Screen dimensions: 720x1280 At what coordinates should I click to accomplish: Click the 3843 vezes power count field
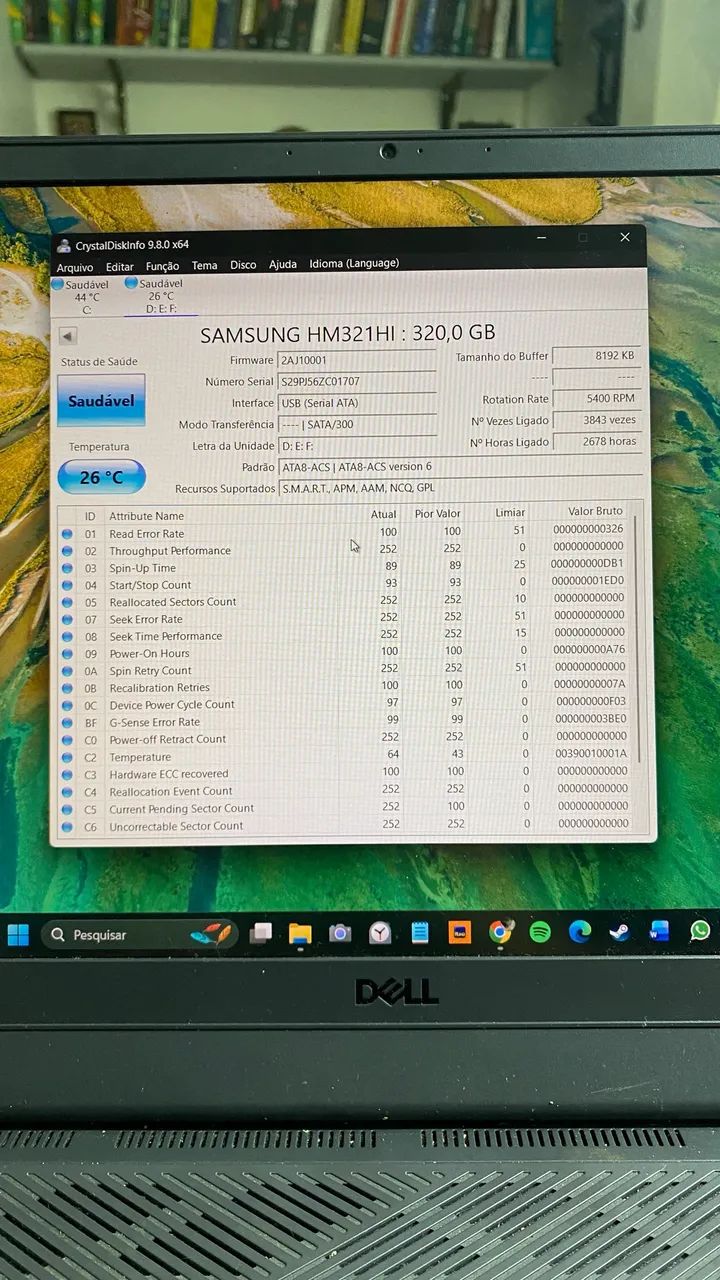pyautogui.click(x=597, y=420)
